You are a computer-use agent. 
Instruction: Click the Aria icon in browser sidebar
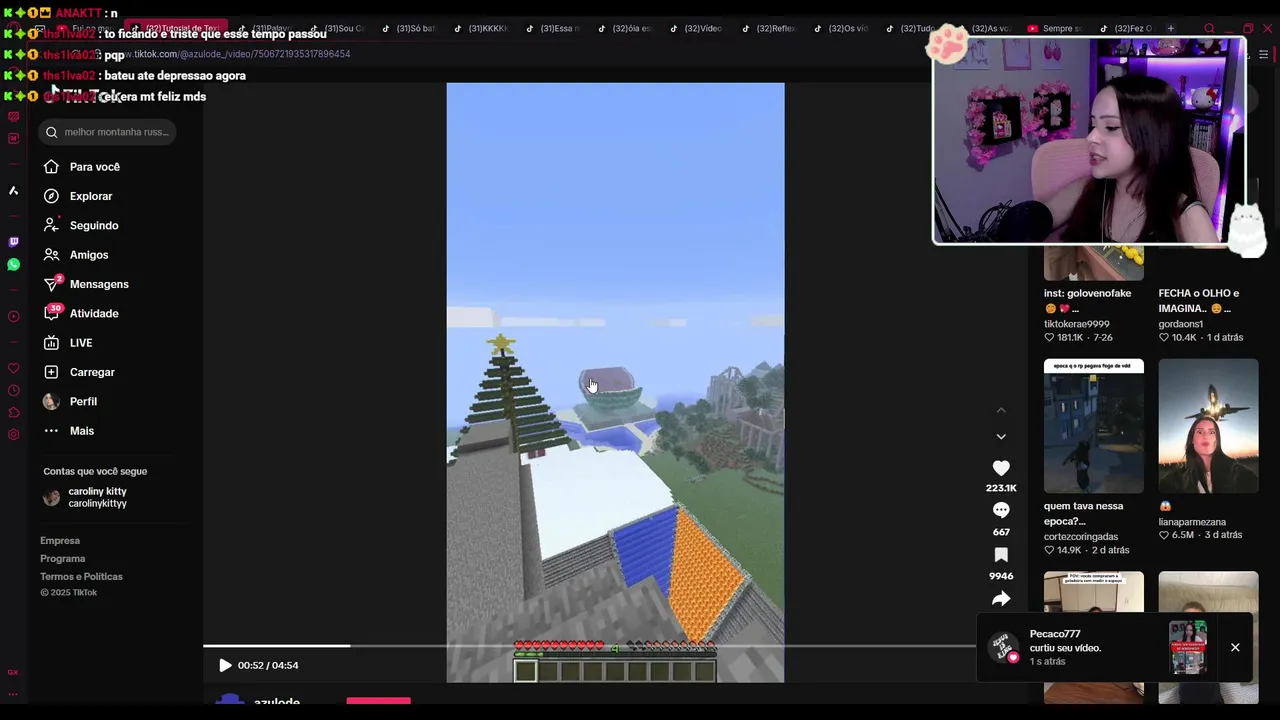tap(13, 190)
